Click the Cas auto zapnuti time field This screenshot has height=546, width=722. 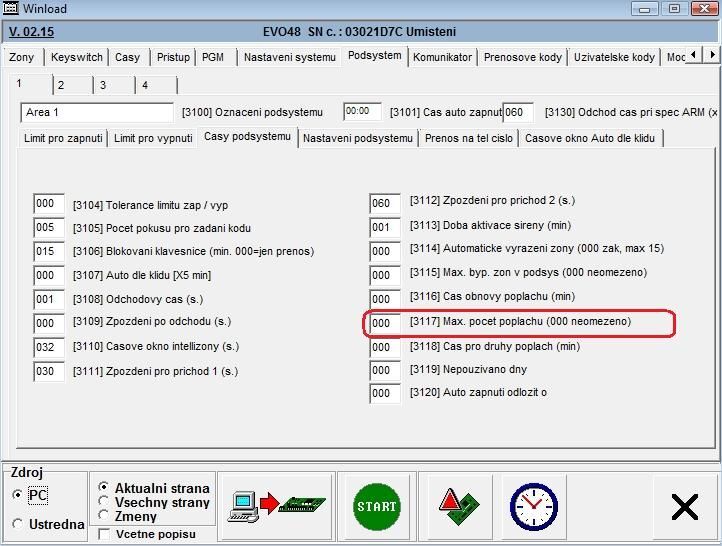coord(361,113)
